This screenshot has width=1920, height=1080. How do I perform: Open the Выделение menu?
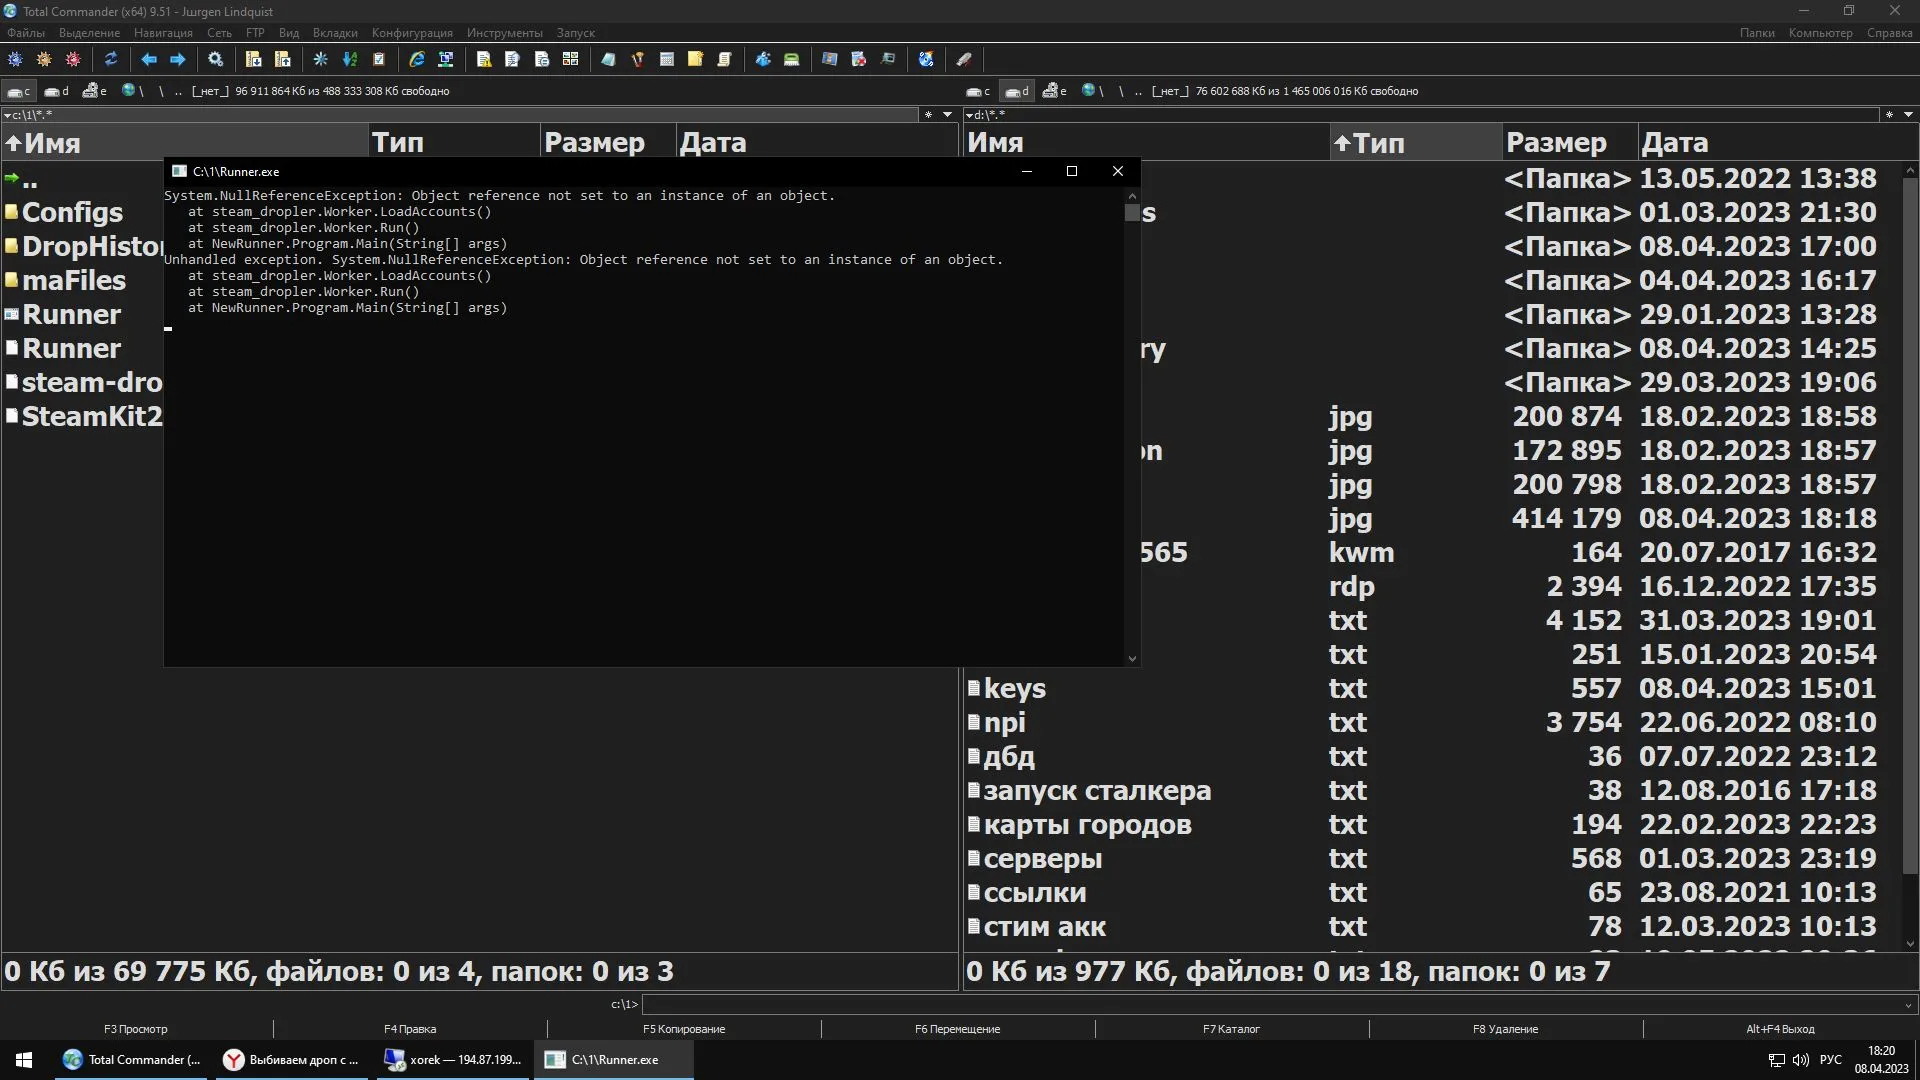tap(89, 33)
